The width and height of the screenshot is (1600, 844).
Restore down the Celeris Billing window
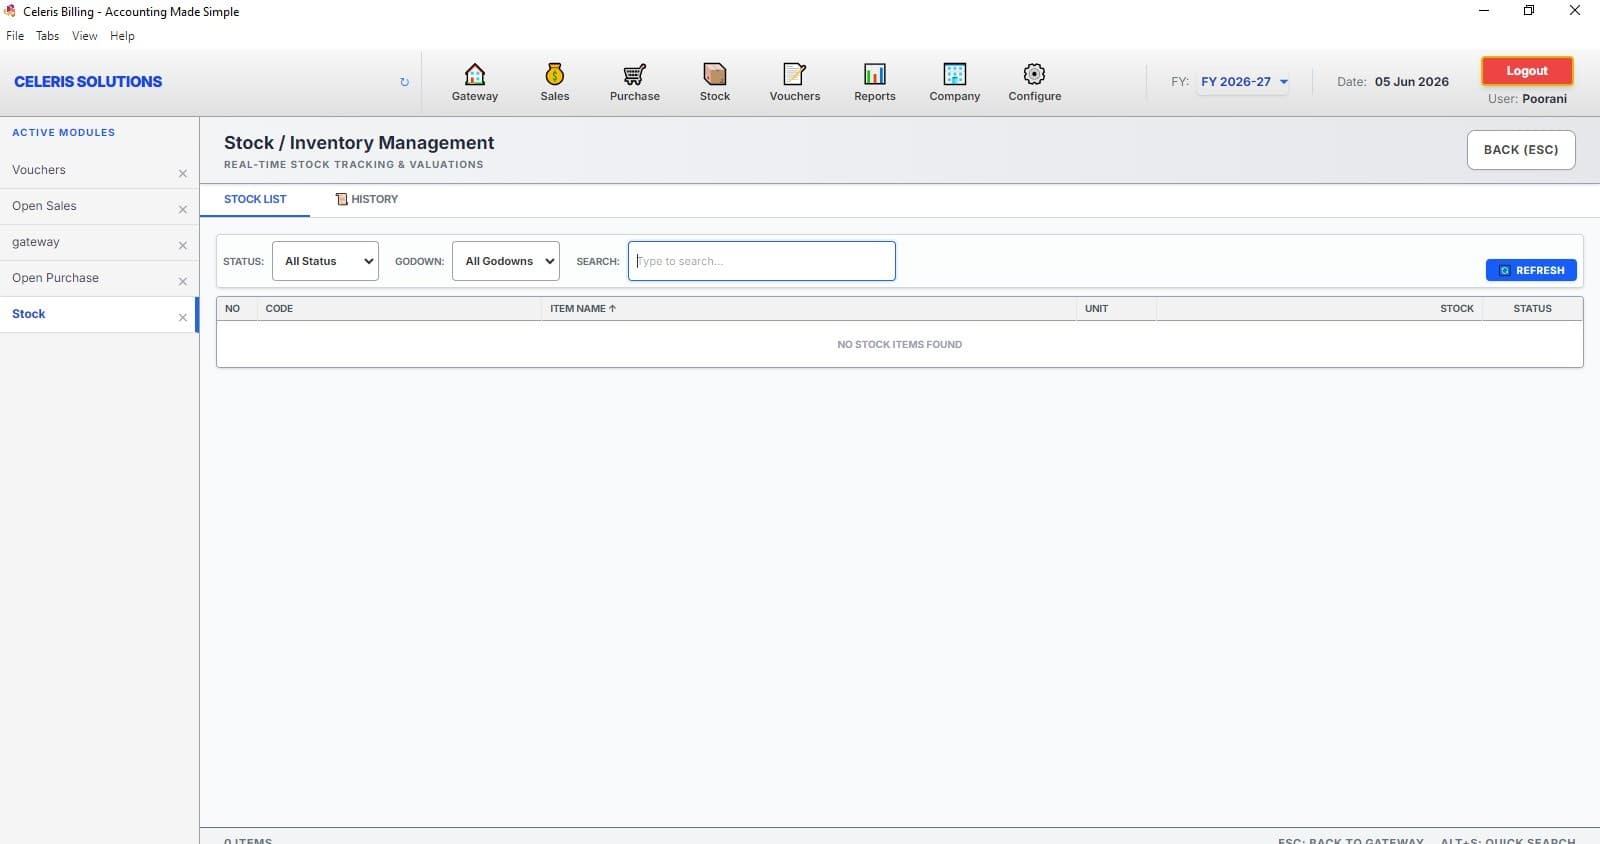click(x=1529, y=11)
